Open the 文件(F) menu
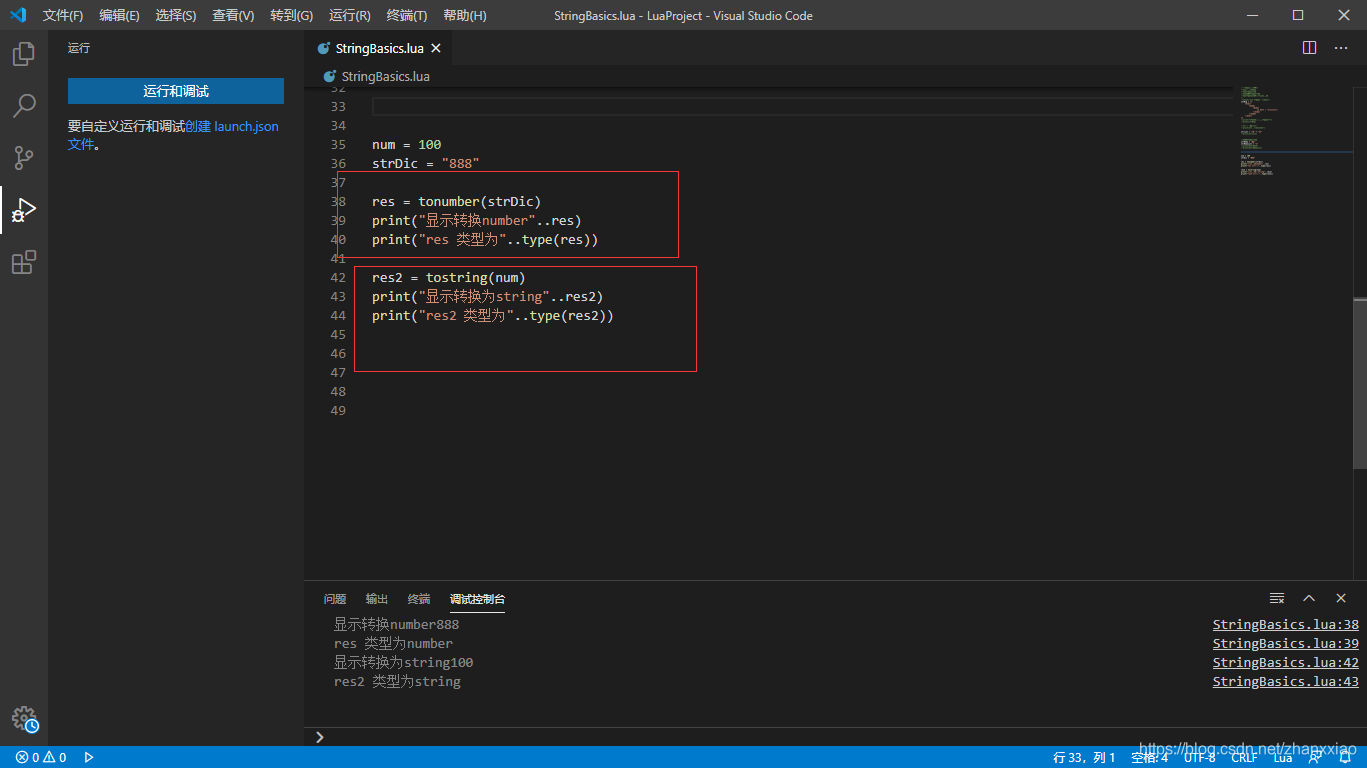 coord(63,15)
